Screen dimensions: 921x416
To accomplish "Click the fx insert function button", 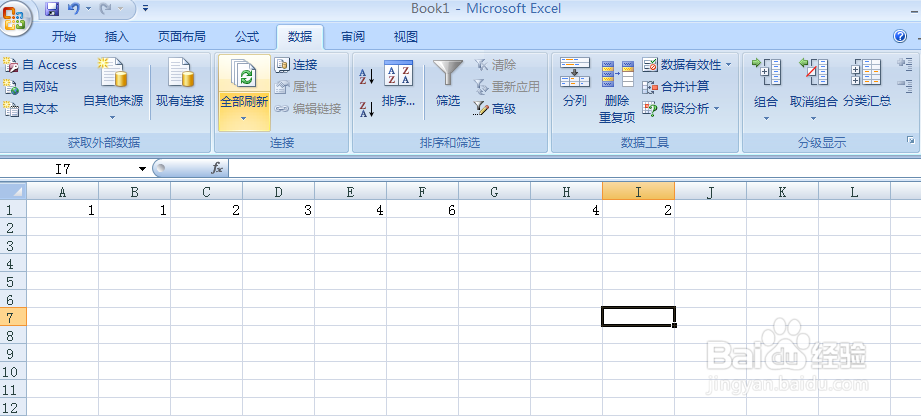I will coord(217,169).
